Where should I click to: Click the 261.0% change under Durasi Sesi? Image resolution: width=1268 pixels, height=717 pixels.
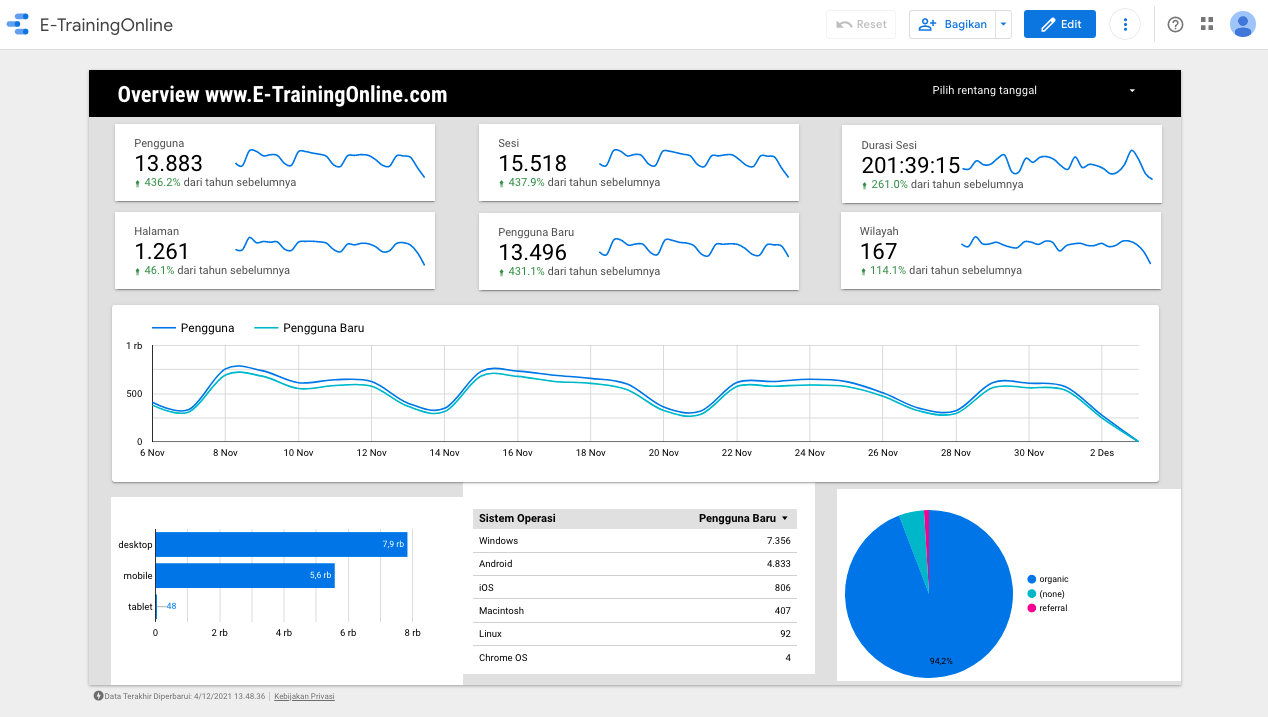point(889,184)
